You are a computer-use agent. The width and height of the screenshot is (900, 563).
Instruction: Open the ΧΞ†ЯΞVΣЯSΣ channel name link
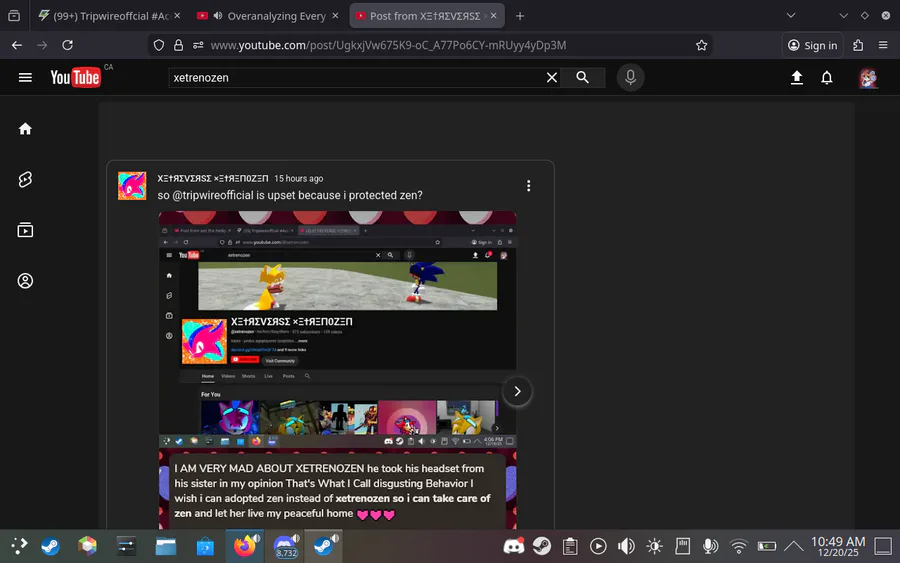click(x=212, y=178)
